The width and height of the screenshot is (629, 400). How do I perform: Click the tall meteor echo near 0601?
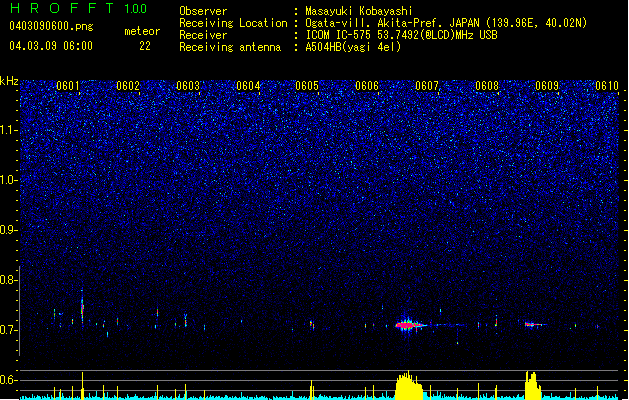click(82, 308)
